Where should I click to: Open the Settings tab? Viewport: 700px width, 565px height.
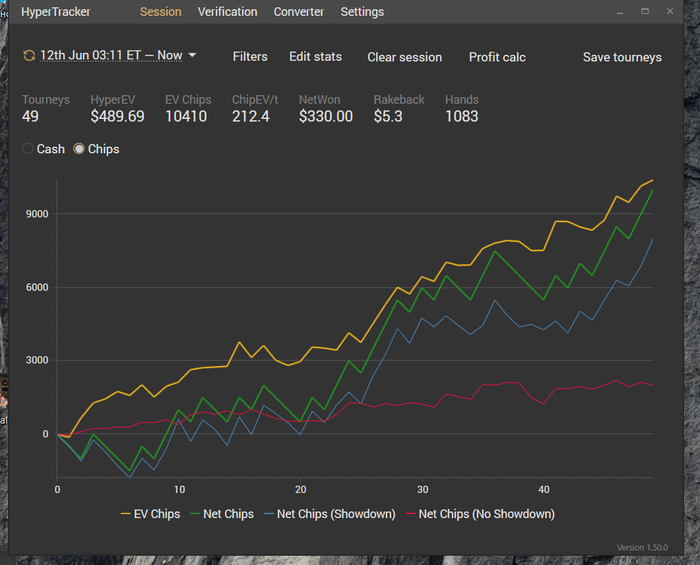point(362,12)
